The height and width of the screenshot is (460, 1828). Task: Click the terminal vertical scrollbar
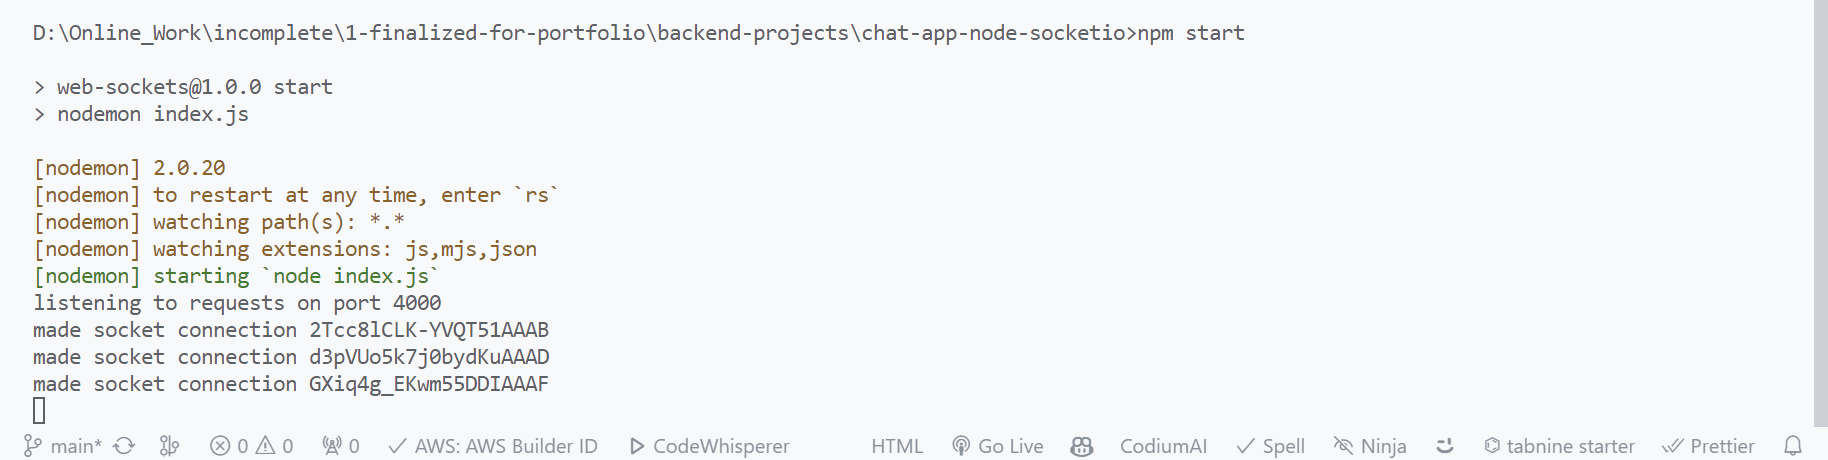[1820, 213]
